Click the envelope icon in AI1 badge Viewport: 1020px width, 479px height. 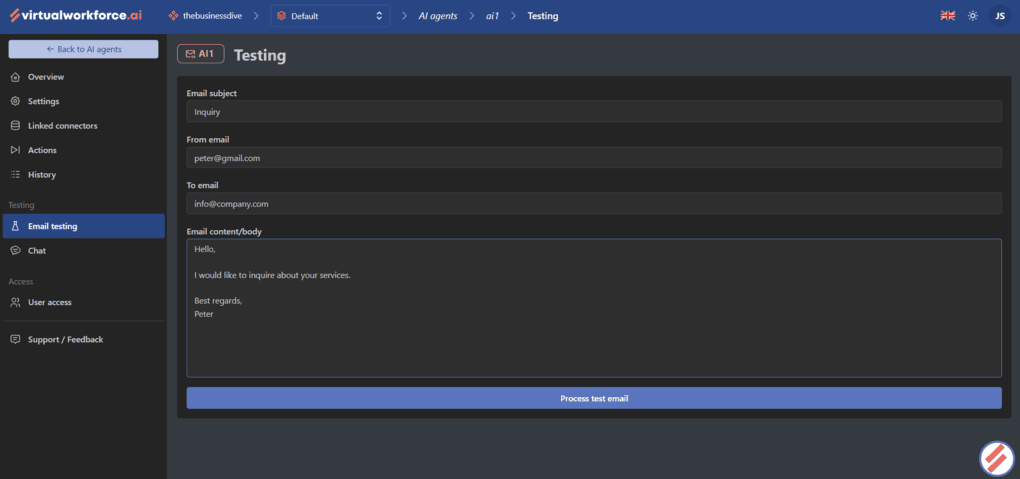190,54
